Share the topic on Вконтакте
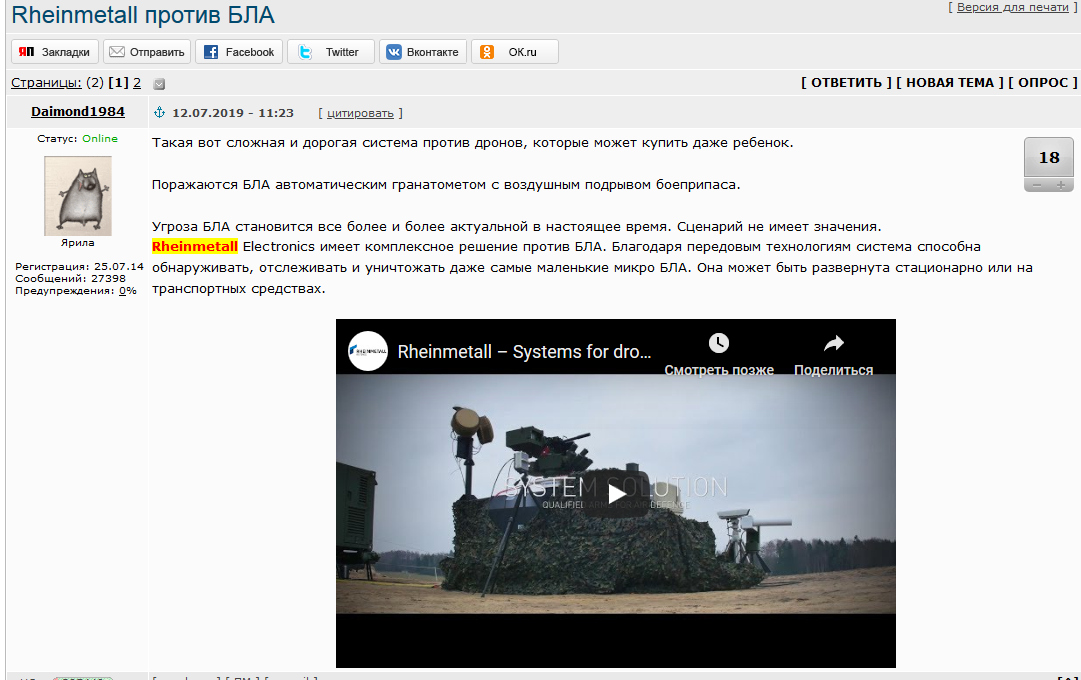Viewport: 1081px width, 680px height. (x=423, y=52)
